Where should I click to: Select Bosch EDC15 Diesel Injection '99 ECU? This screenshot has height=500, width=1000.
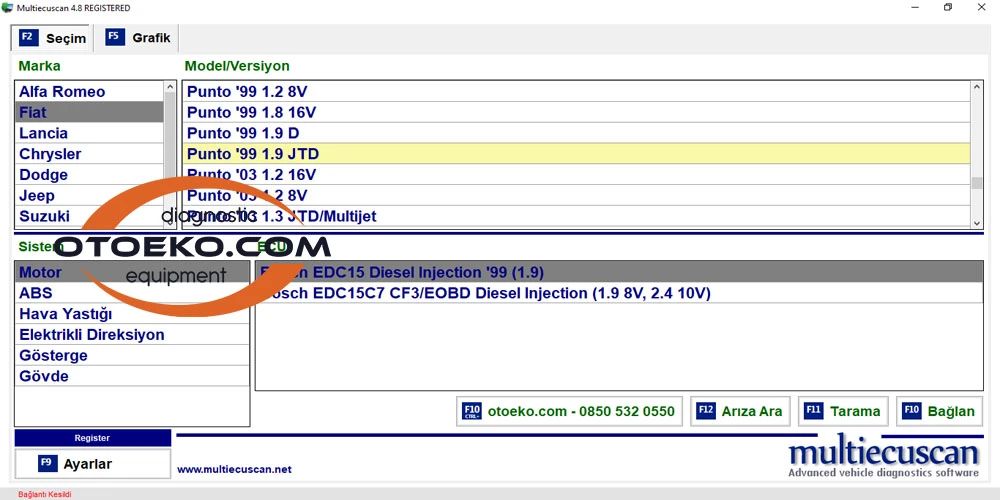(619, 272)
